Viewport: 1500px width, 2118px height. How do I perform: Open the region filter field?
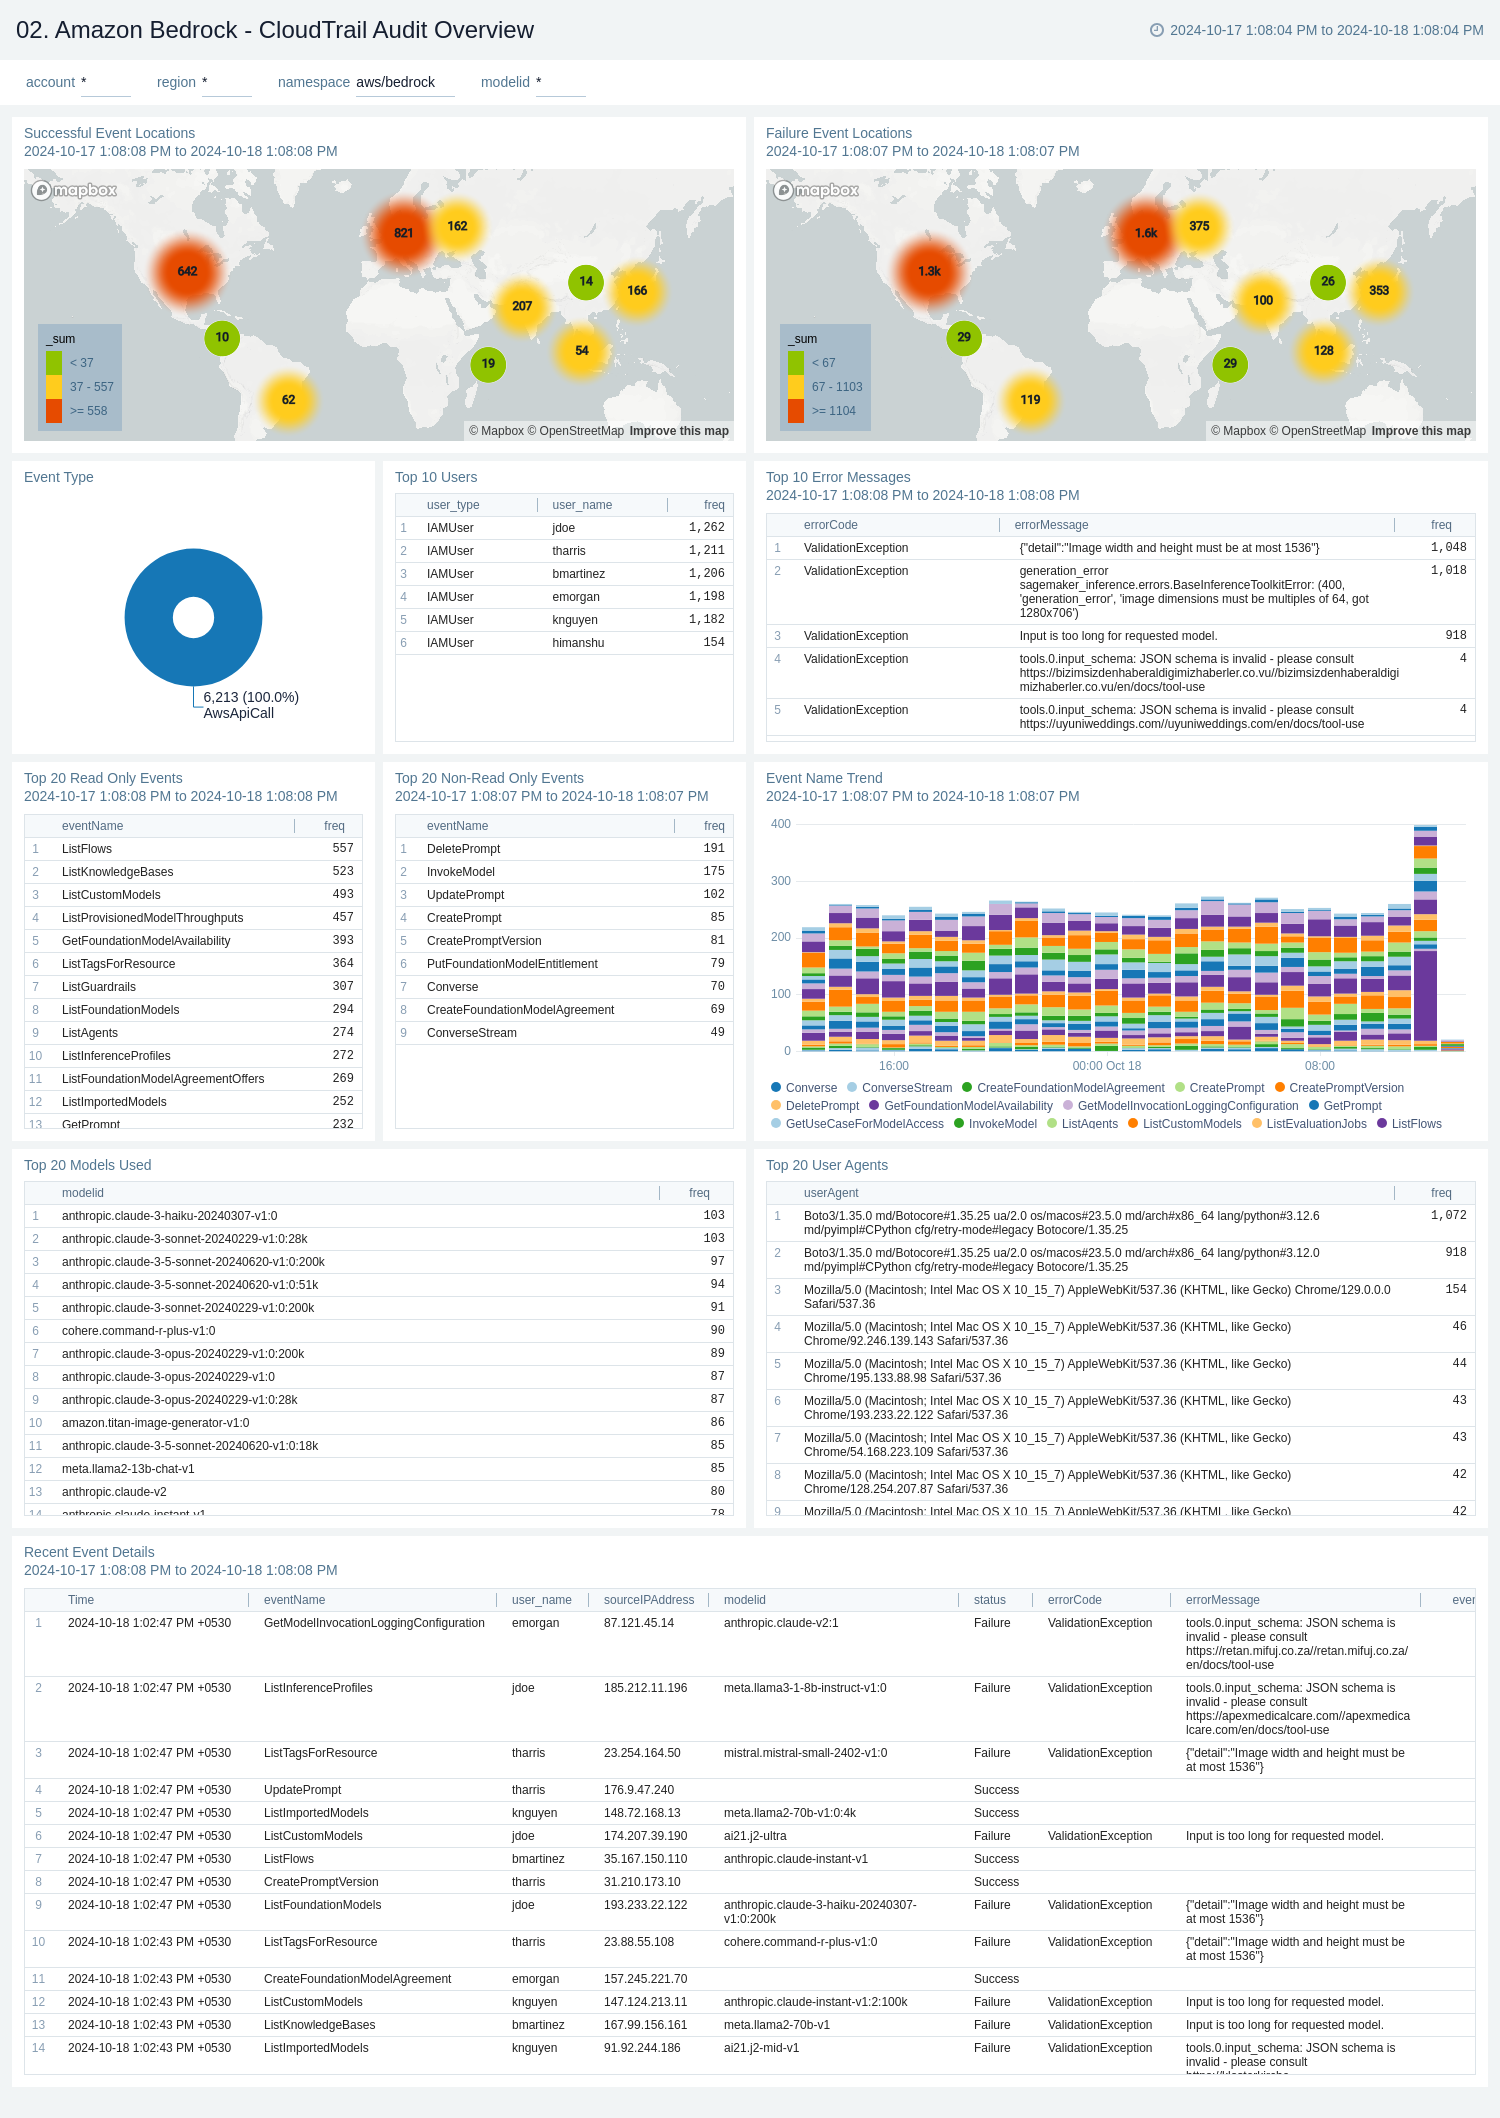coord(226,83)
